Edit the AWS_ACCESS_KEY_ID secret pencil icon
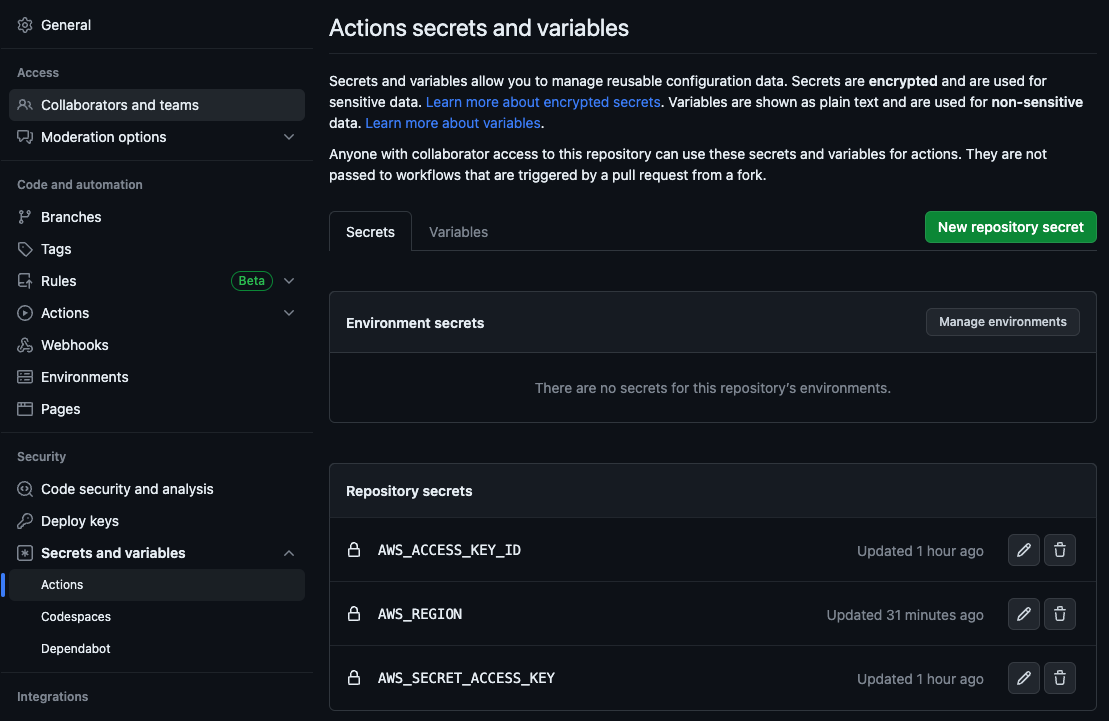This screenshot has width=1109, height=721. click(x=1023, y=550)
